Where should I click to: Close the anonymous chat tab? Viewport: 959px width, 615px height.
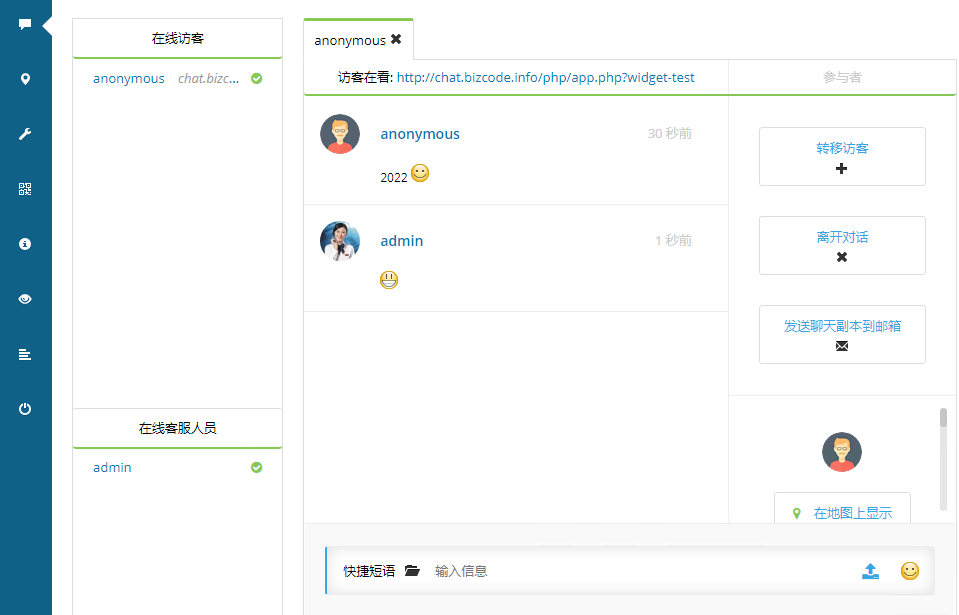pyautogui.click(x=396, y=39)
